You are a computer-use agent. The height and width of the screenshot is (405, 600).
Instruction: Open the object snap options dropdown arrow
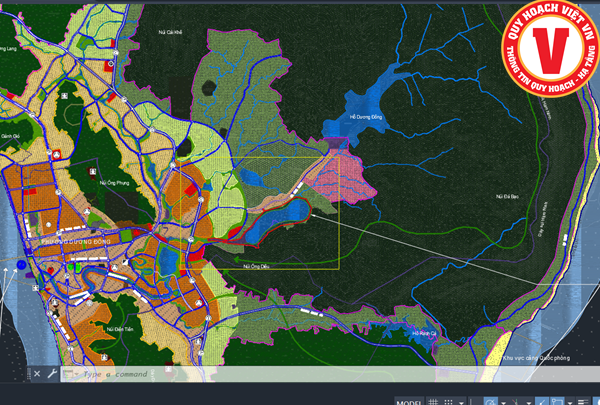570,402
